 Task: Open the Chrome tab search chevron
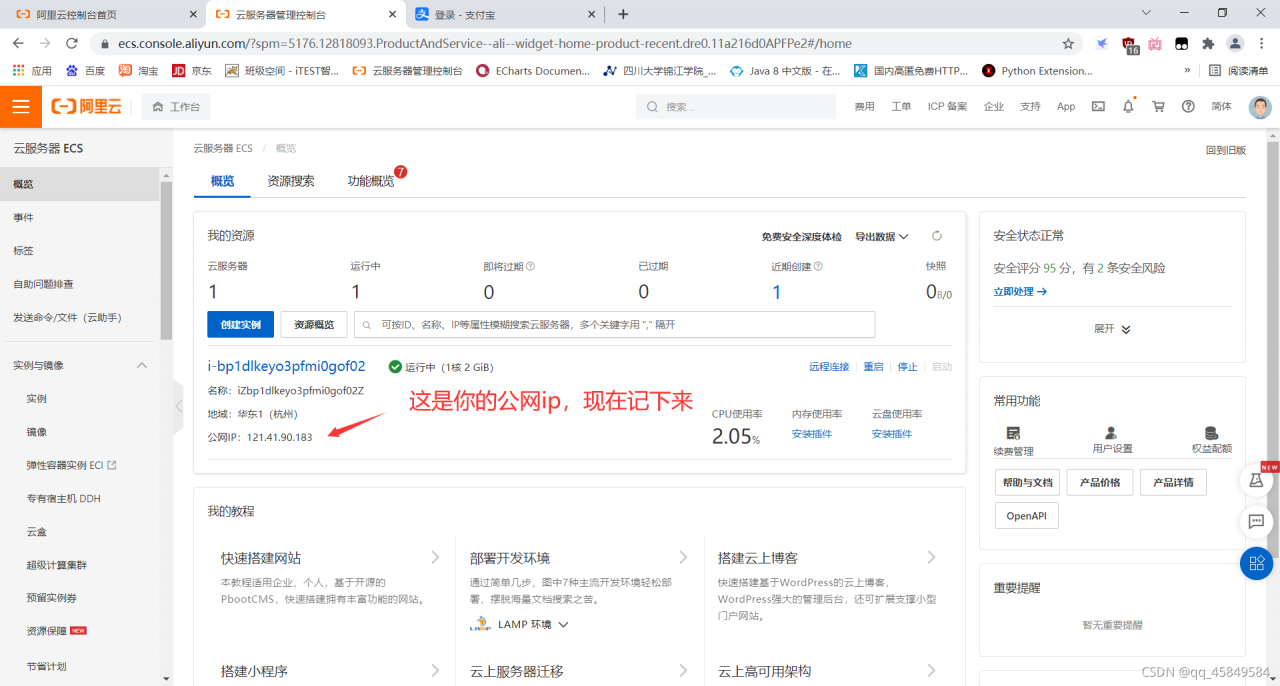pyautogui.click(x=1146, y=13)
